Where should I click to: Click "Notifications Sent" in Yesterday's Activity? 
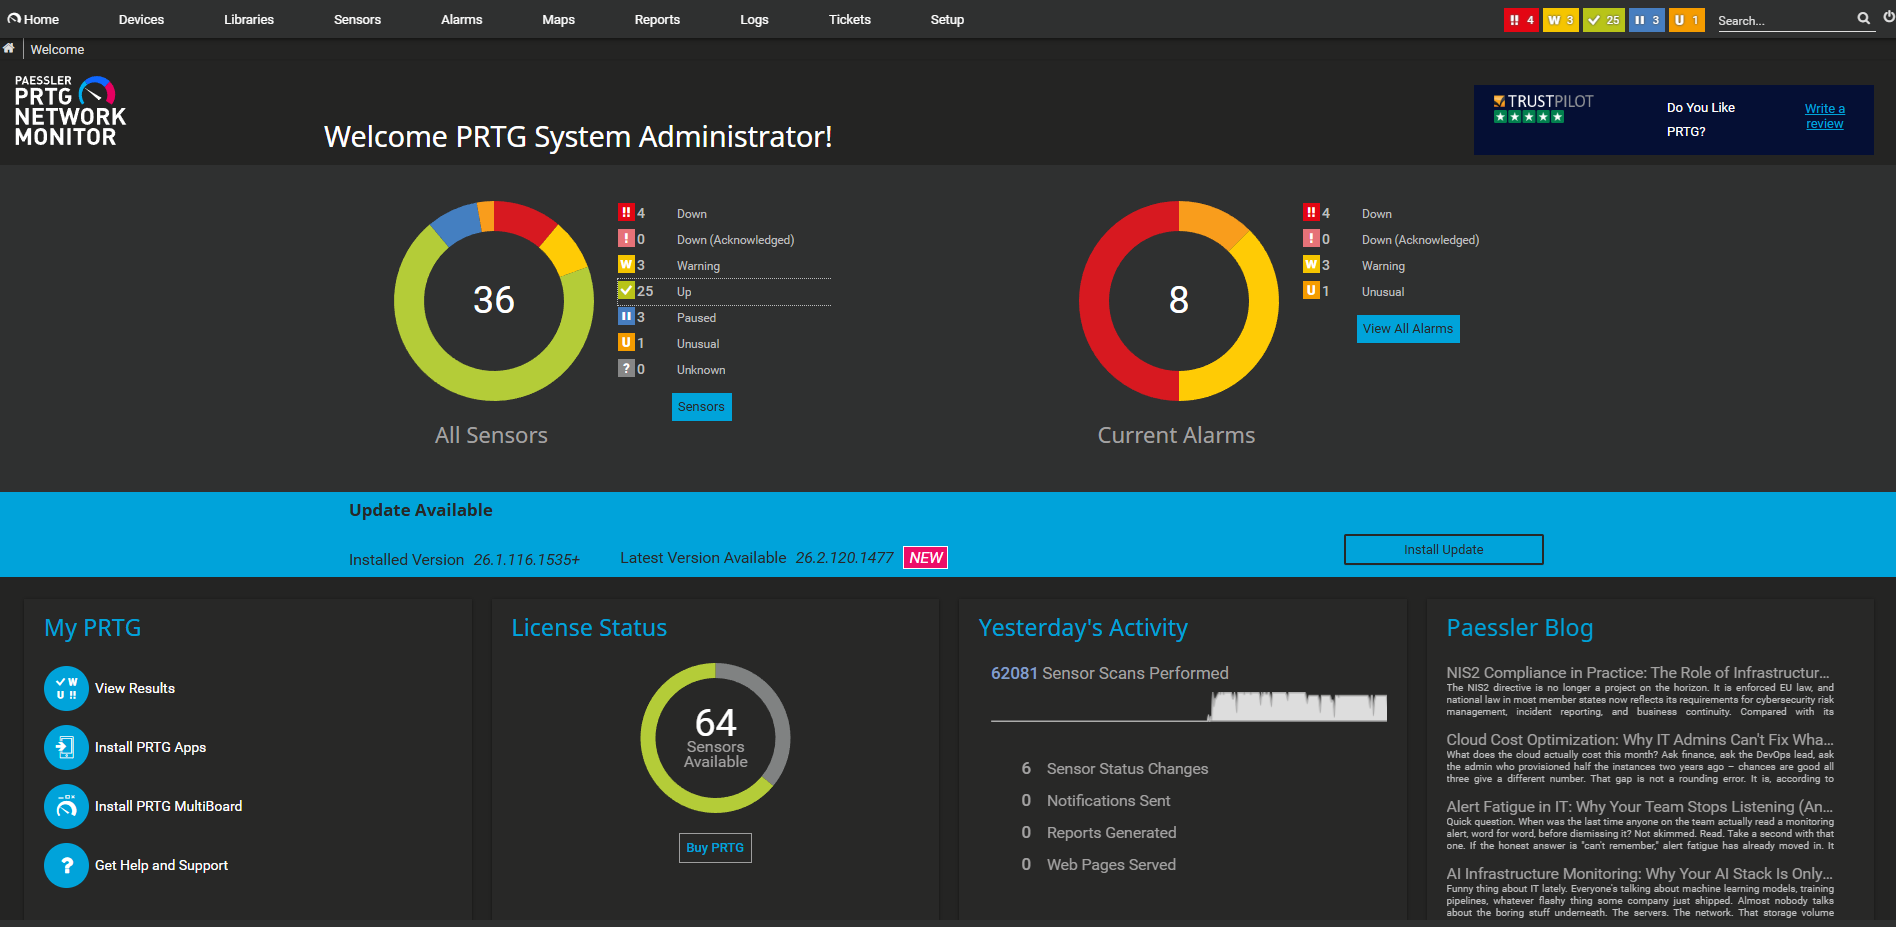click(x=1108, y=801)
